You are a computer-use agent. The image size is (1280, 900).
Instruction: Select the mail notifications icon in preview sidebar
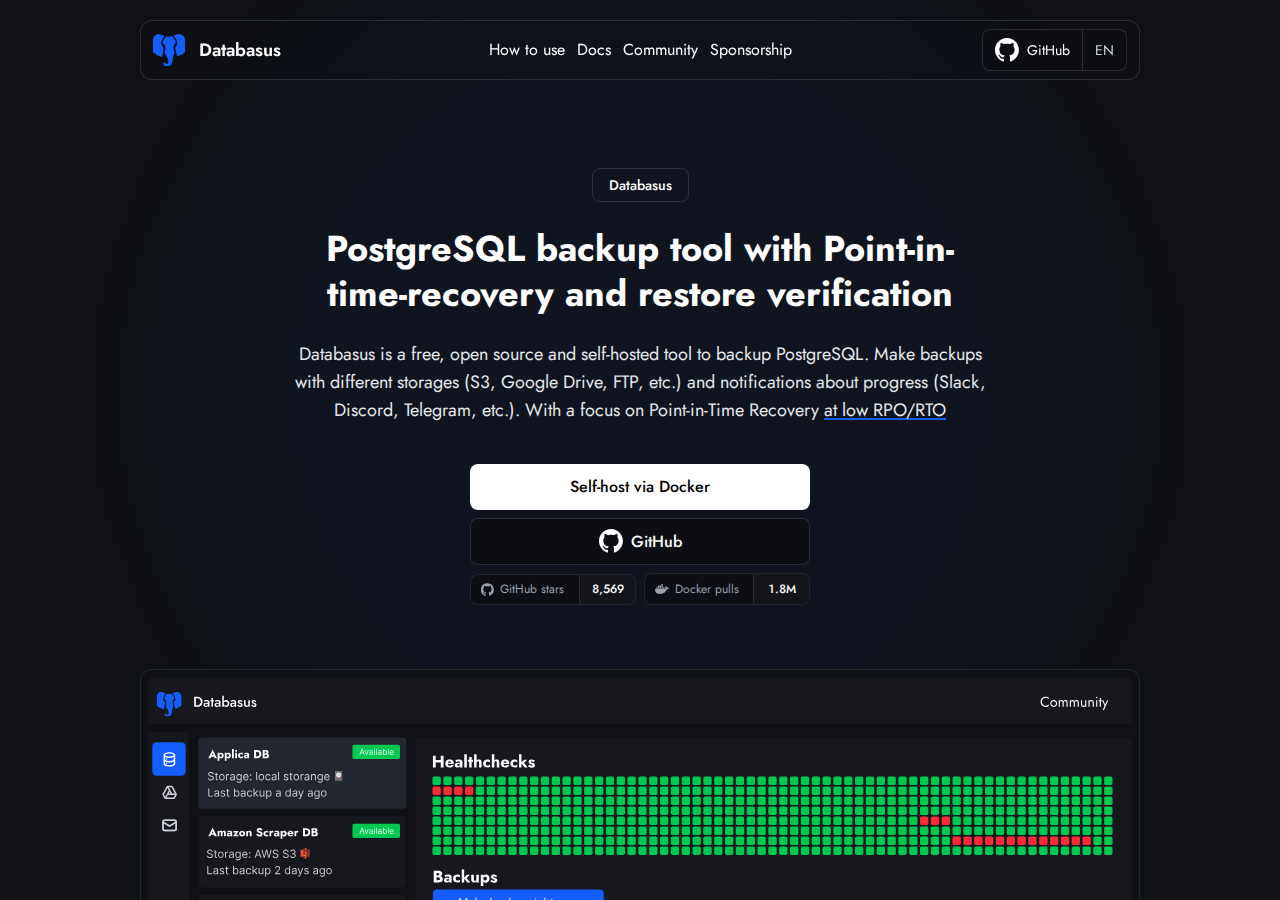tap(169, 825)
